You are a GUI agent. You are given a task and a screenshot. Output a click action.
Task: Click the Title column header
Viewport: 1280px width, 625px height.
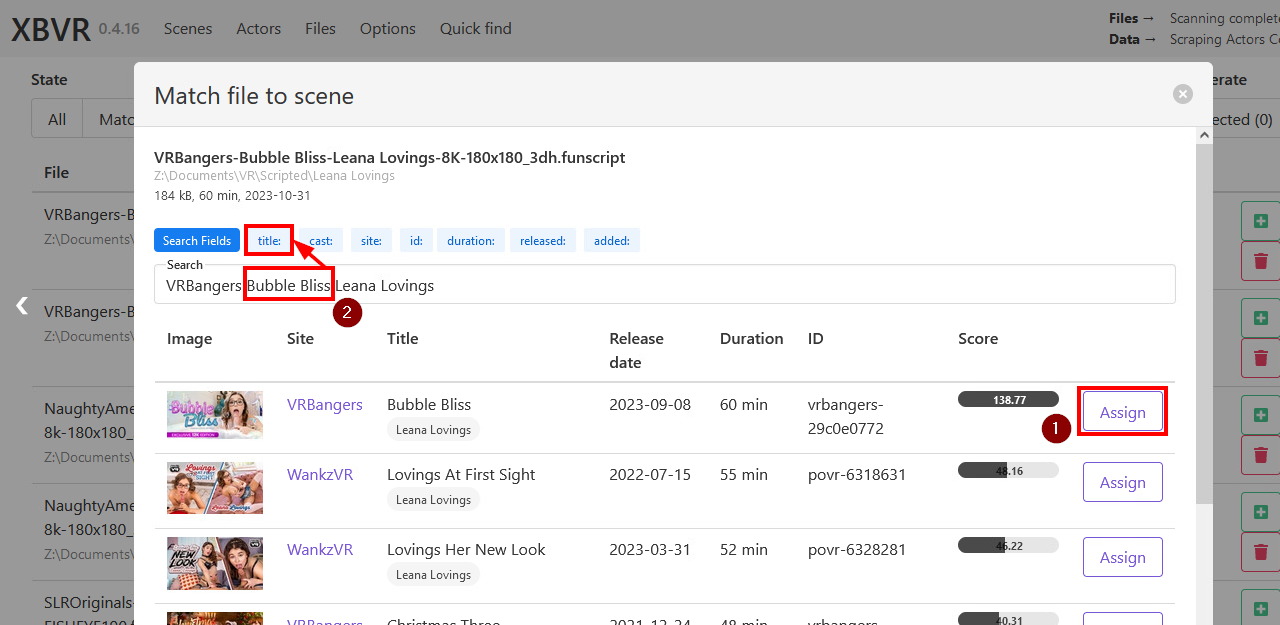tap(403, 338)
